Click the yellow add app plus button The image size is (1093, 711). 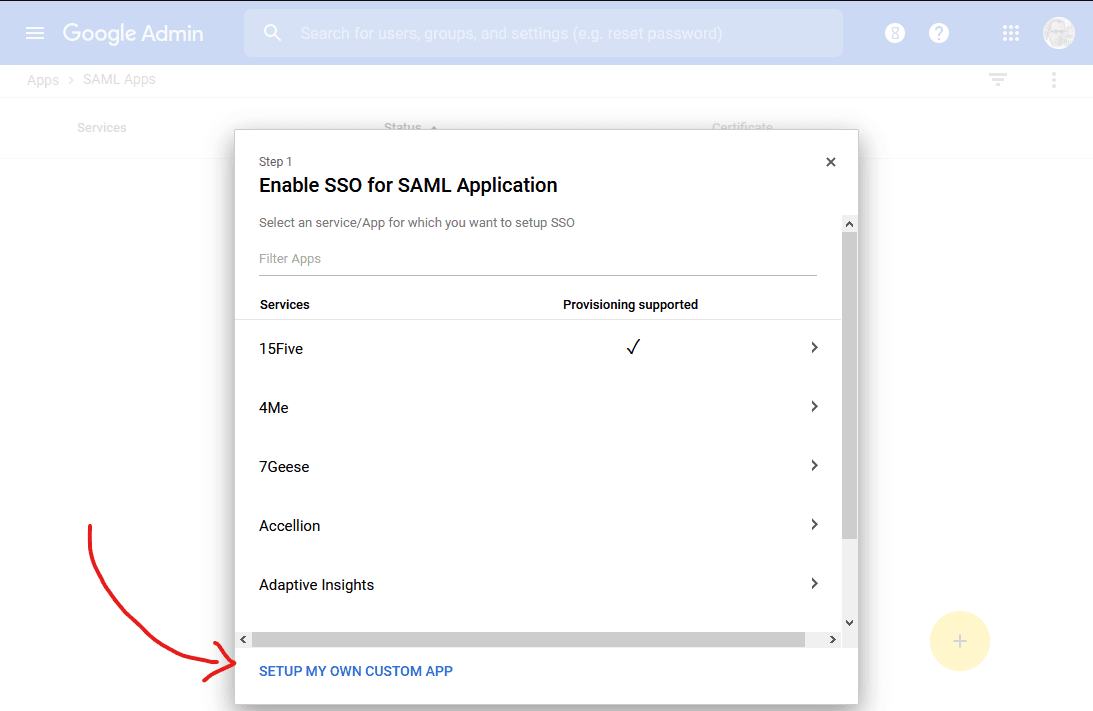click(959, 641)
